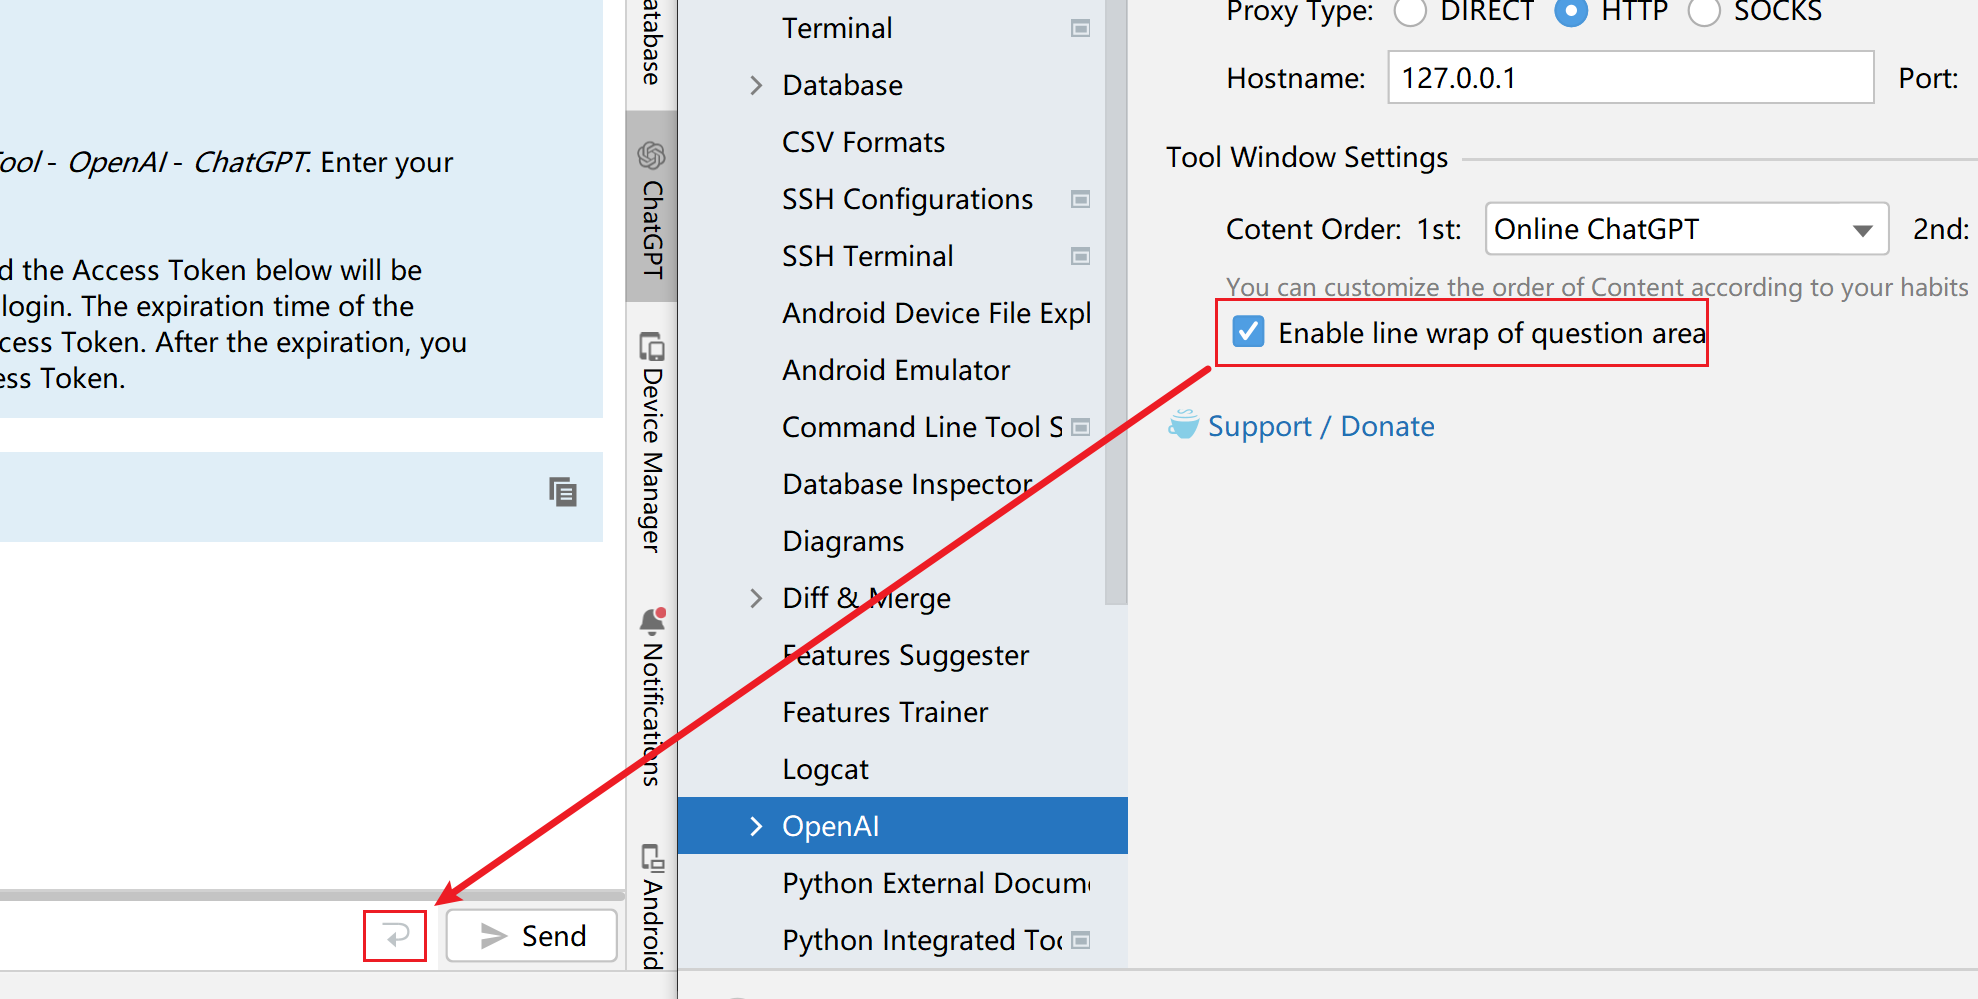This screenshot has width=1978, height=999.
Task: Click the settings tree vertical scrollbar
Action: coord(1116,300)
